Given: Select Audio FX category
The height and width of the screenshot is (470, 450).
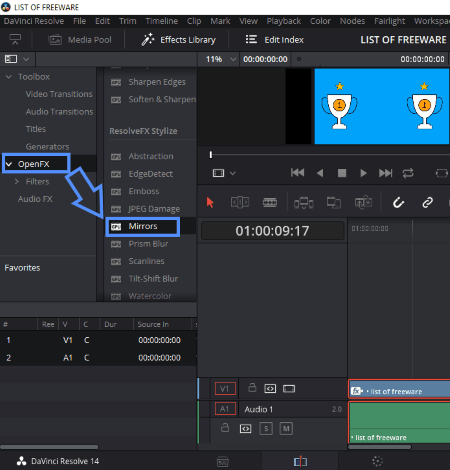Looking at the screenshot, I should [x=35, y=199].
